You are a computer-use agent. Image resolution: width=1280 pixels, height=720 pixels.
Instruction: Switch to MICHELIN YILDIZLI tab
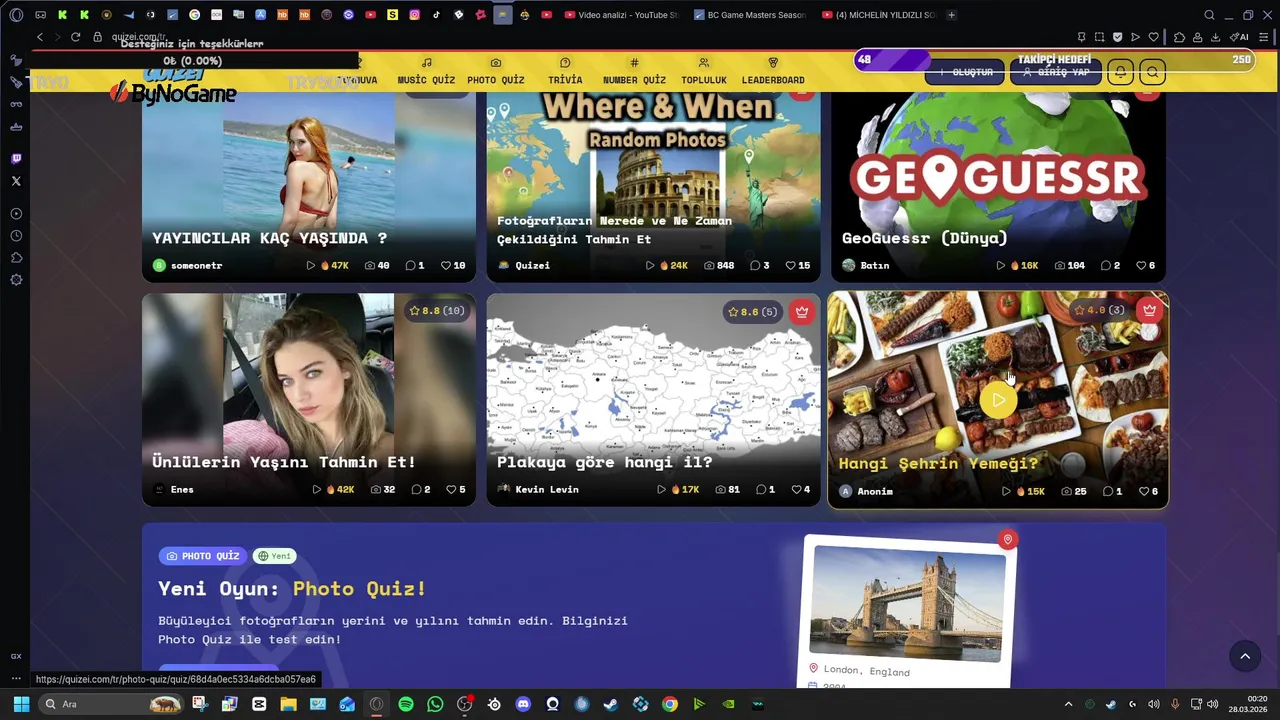click(879, 15)
